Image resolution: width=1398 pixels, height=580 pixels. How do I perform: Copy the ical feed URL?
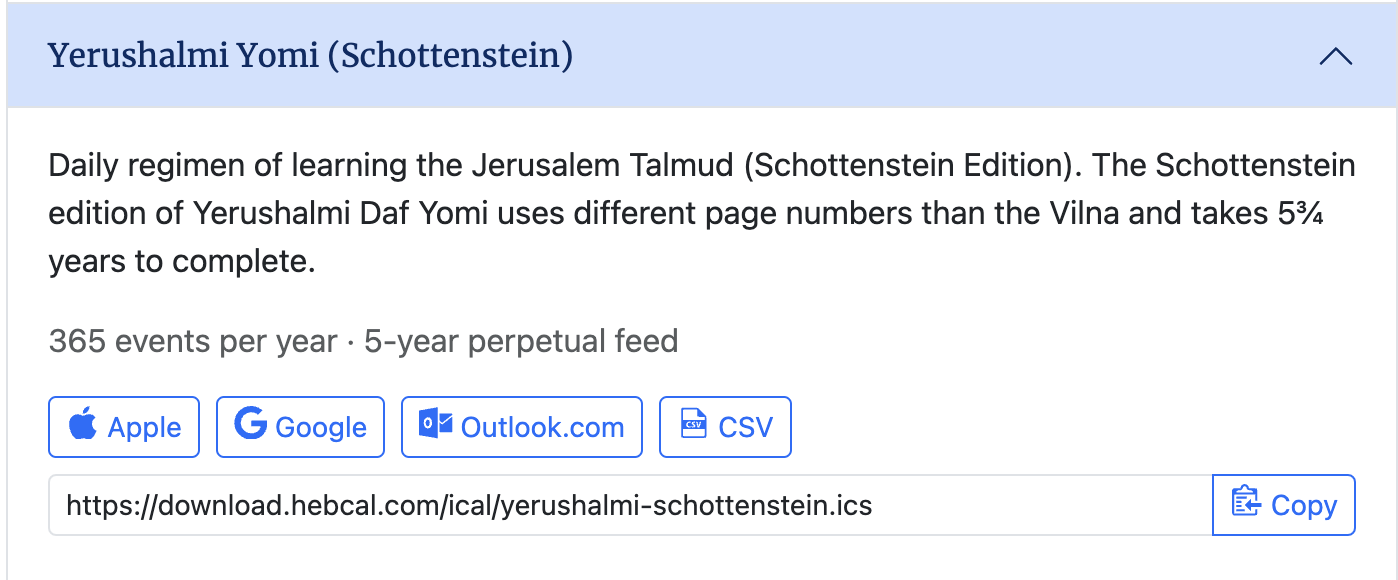tap(1284, 505)
